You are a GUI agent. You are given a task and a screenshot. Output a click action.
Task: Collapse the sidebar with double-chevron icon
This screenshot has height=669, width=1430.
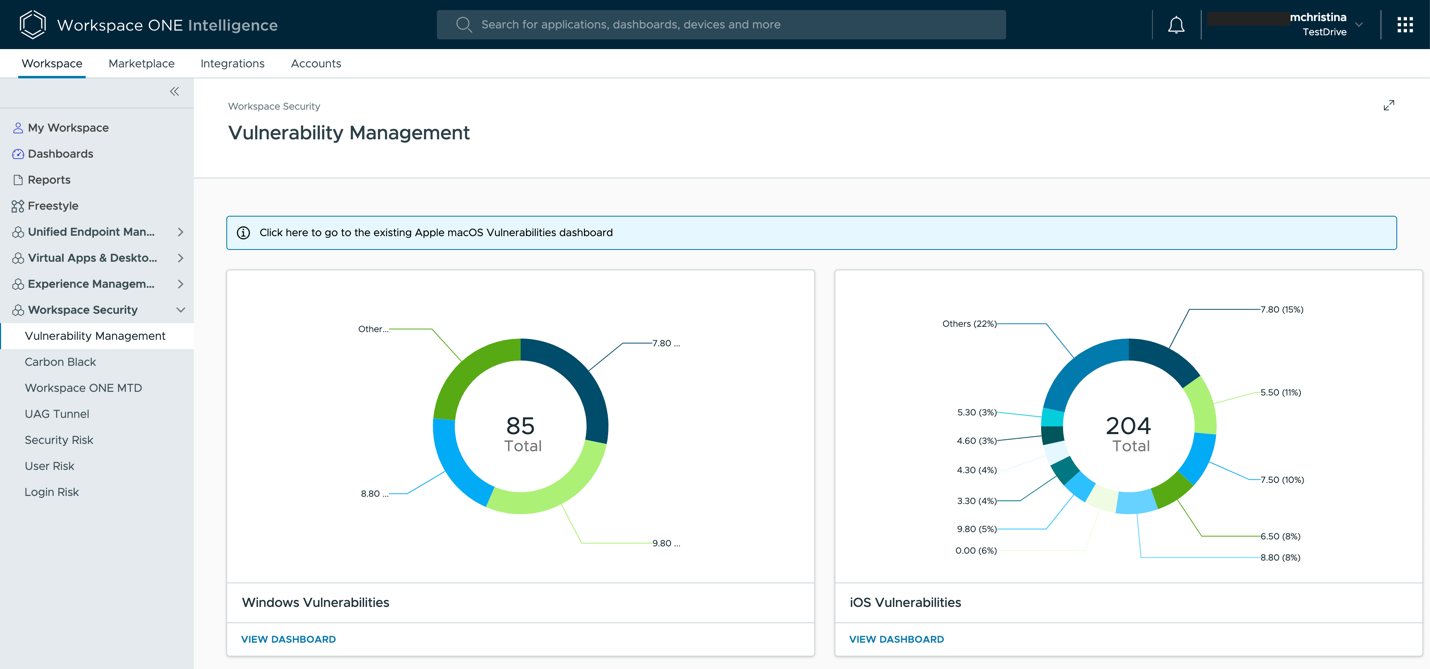174,92
